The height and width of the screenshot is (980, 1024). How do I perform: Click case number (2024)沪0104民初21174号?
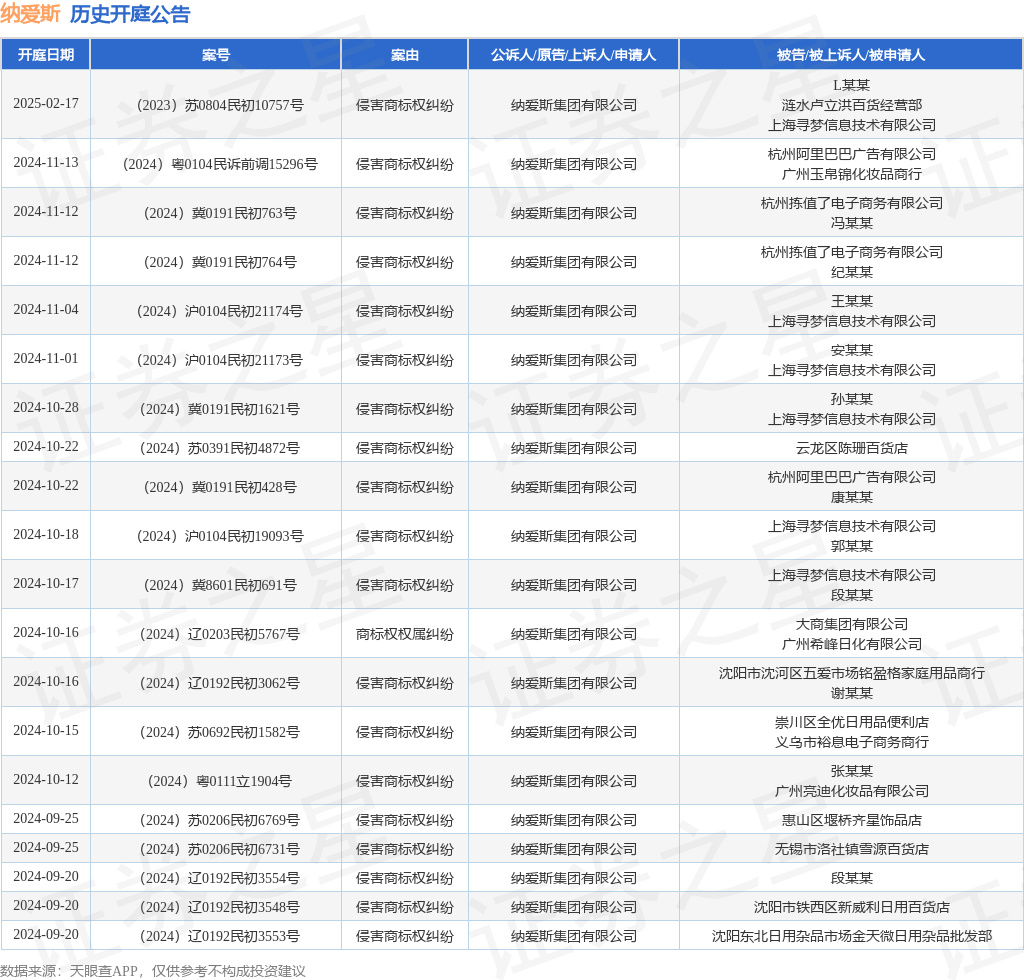pyautogui.click(x=219, y=311)
